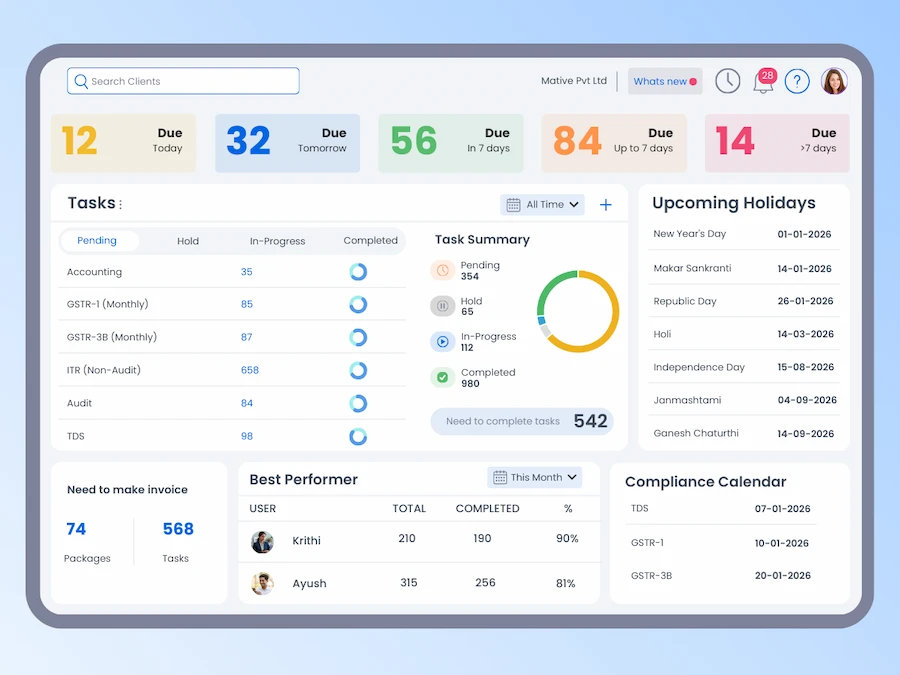The width and height of the screenshot is (900, 675).
Task: Click the Completed checkmark icon in Task Summary
Action: point(442,377)
